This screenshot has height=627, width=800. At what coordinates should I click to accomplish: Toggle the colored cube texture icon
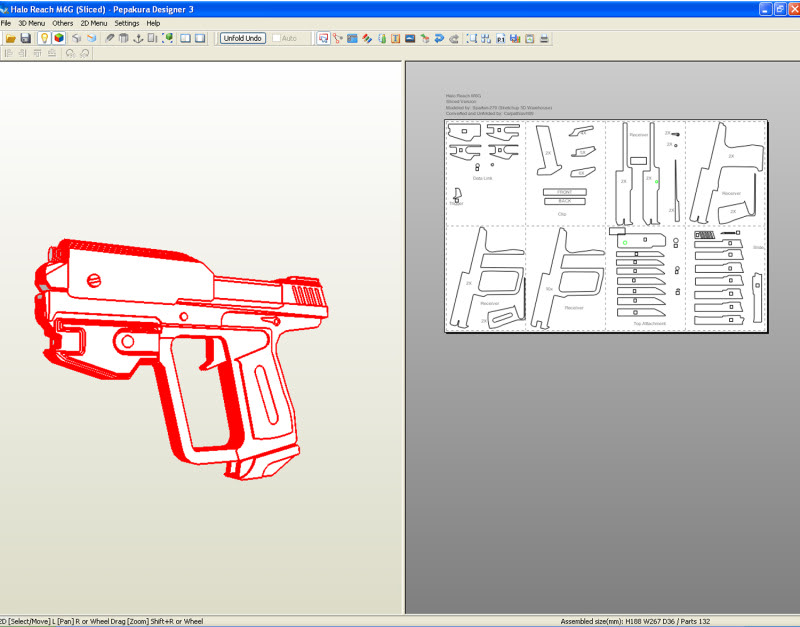(59, 38)
